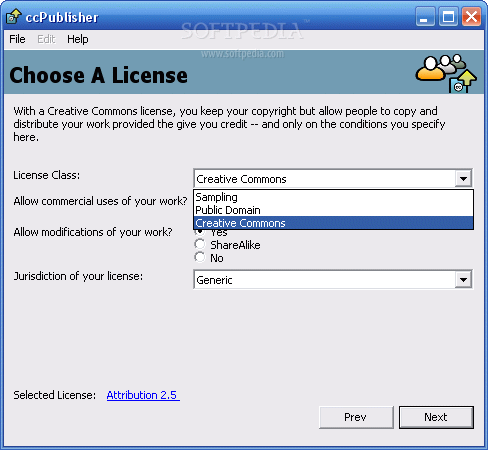
Task: Go to the Next step
Action: click(436, 417)
